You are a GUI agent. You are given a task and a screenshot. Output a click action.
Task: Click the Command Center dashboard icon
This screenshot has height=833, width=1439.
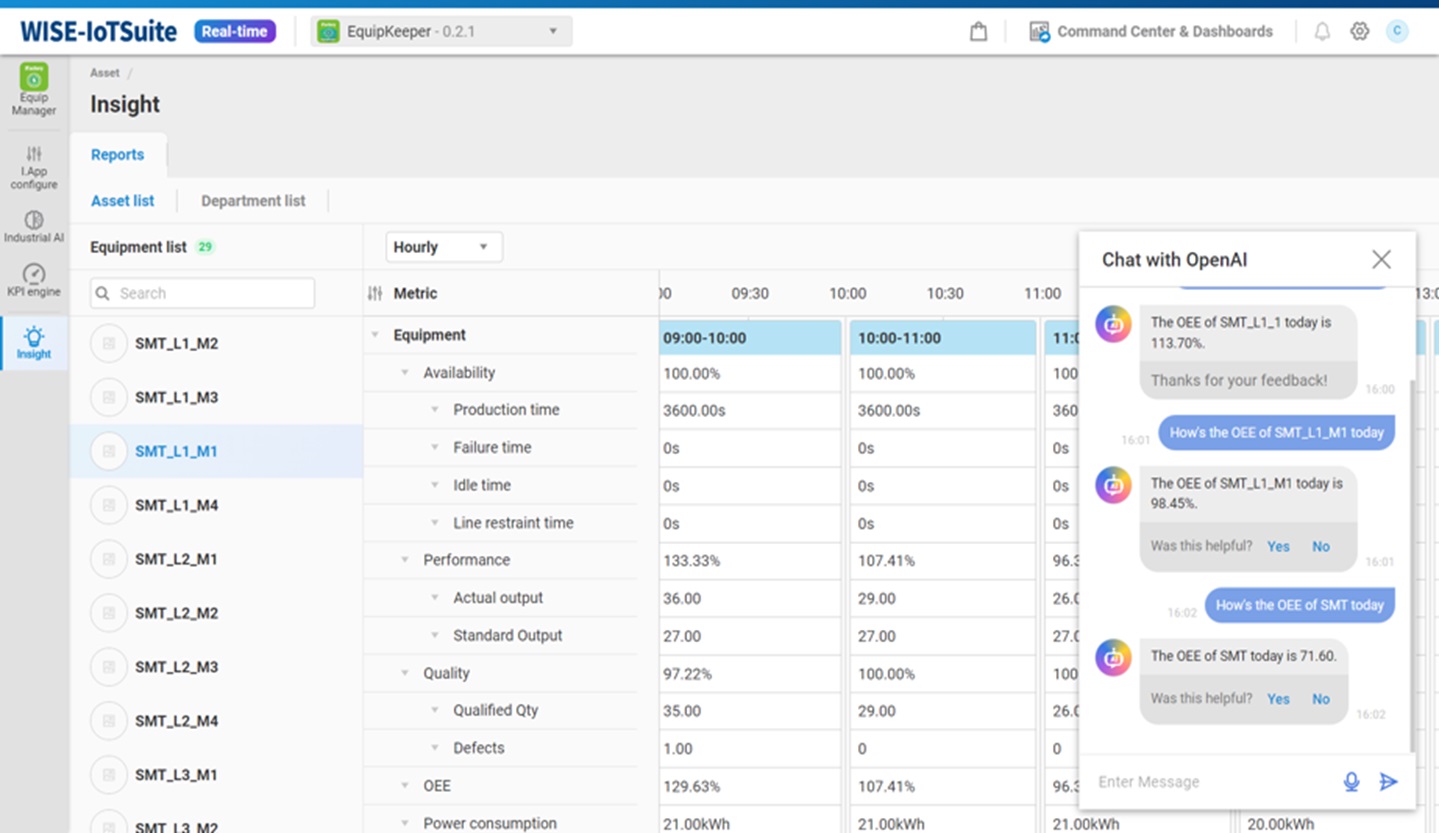(x=1040, y=32)
